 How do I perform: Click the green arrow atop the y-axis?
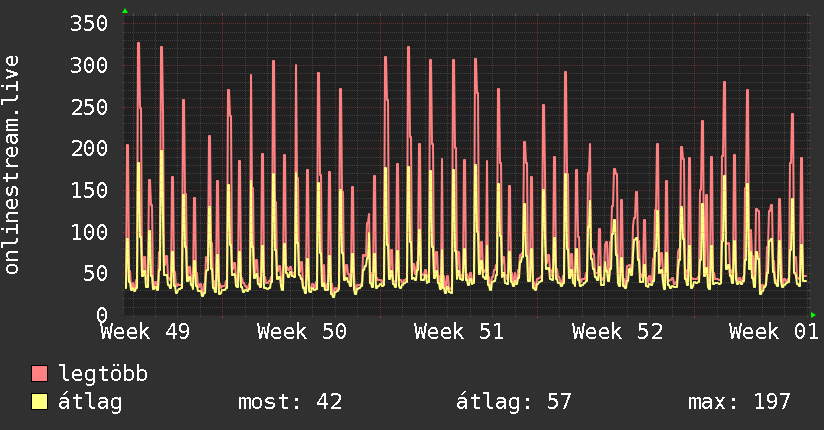pos(125,11)
